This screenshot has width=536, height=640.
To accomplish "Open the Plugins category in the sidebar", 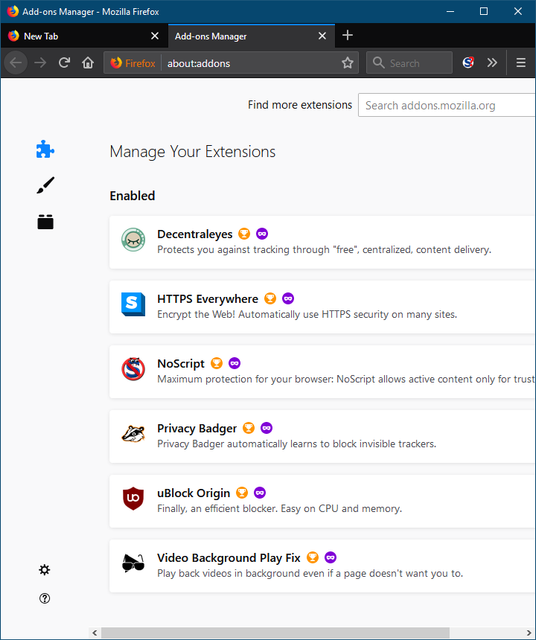I will 45,222.
